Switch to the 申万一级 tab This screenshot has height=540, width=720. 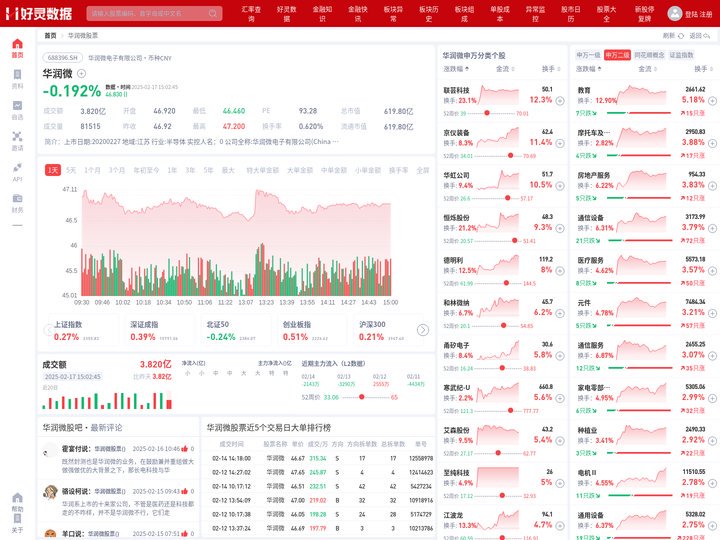[x=588, y=55]
